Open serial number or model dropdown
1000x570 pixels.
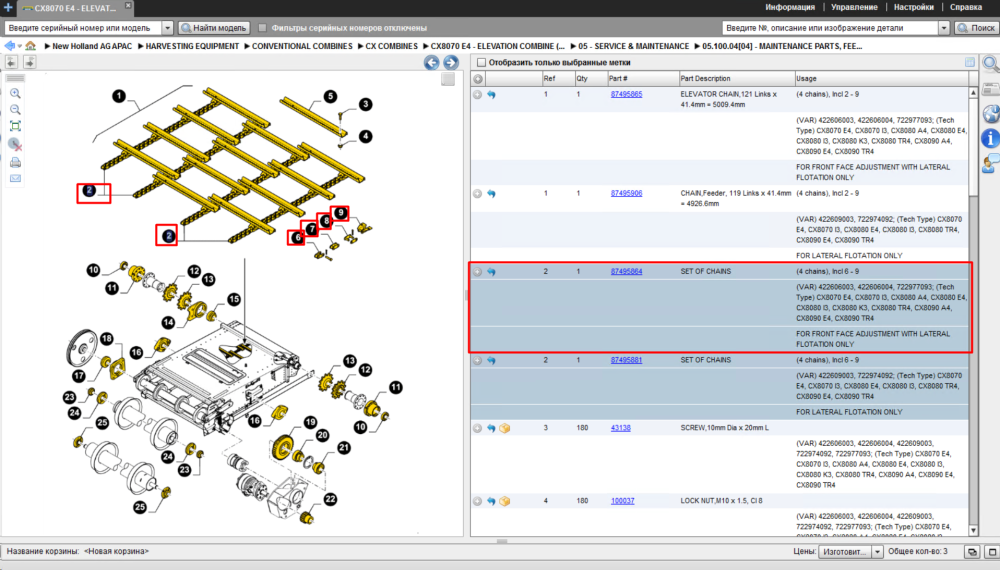coord(167,28)
